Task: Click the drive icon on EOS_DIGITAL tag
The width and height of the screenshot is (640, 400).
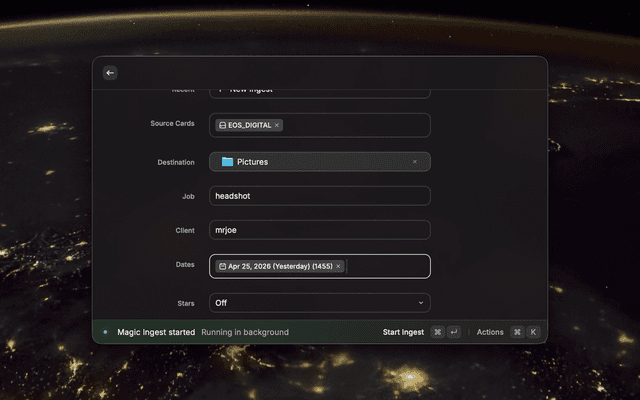Action: coord(222,125)
